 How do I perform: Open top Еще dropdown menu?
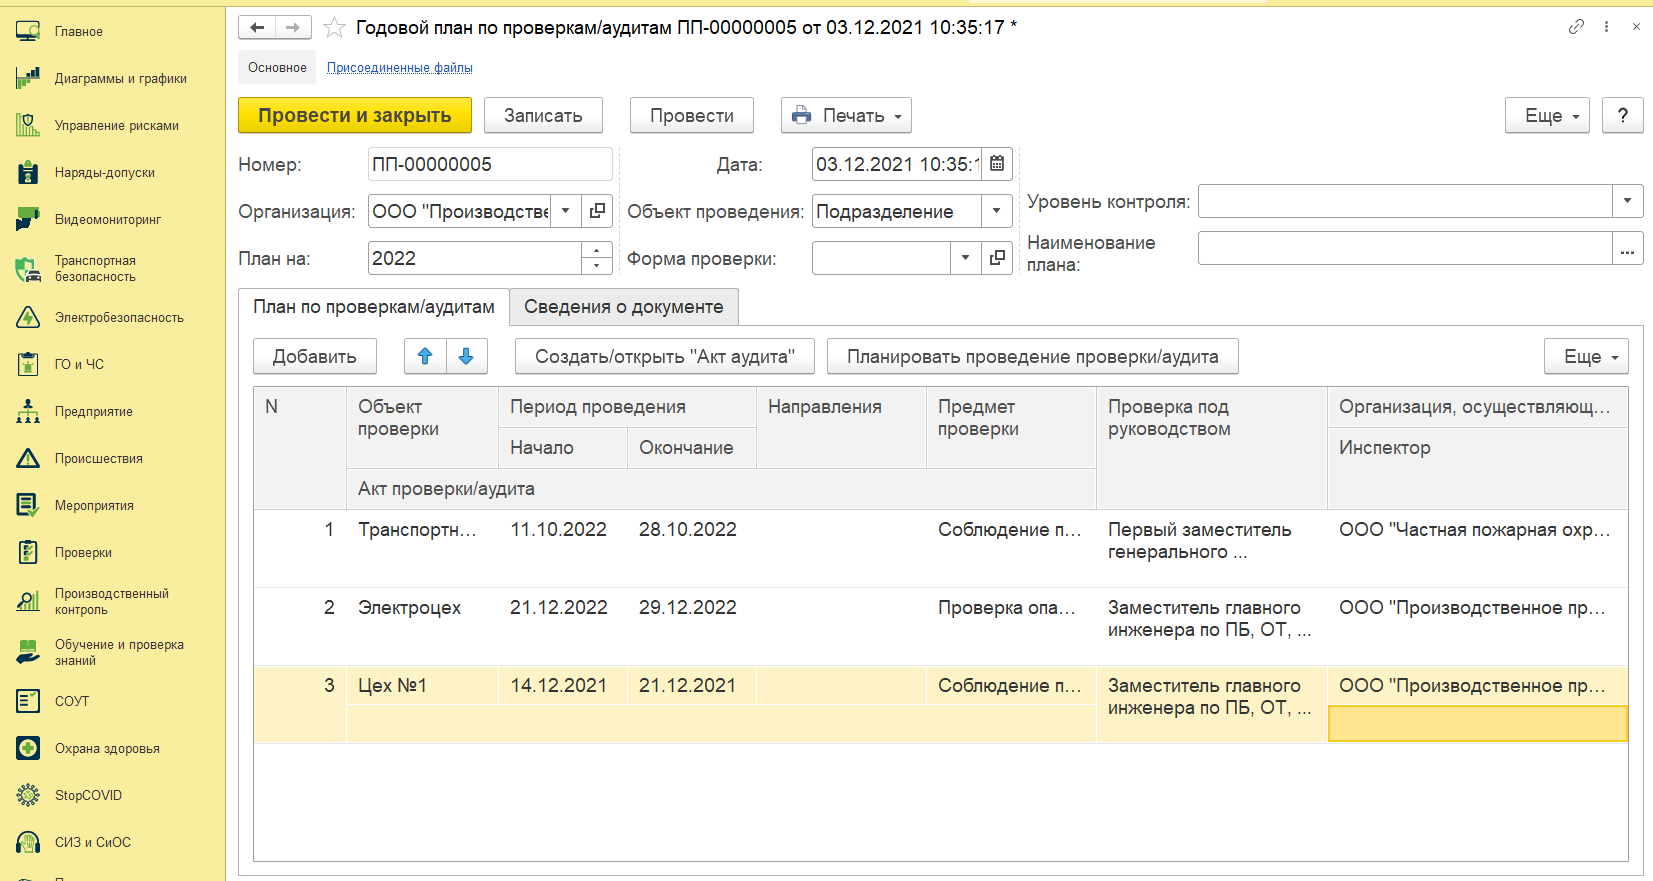click(1547, 115)
